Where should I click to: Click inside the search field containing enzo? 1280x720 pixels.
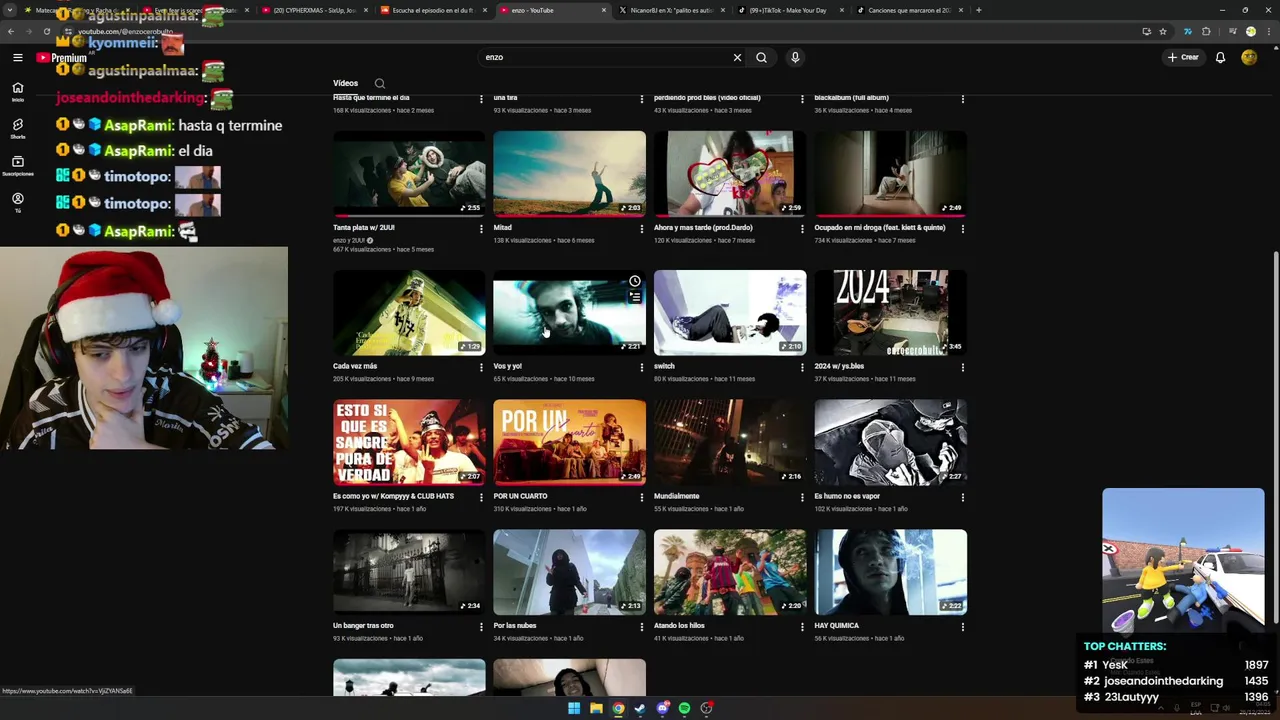[x=605, y=57]
